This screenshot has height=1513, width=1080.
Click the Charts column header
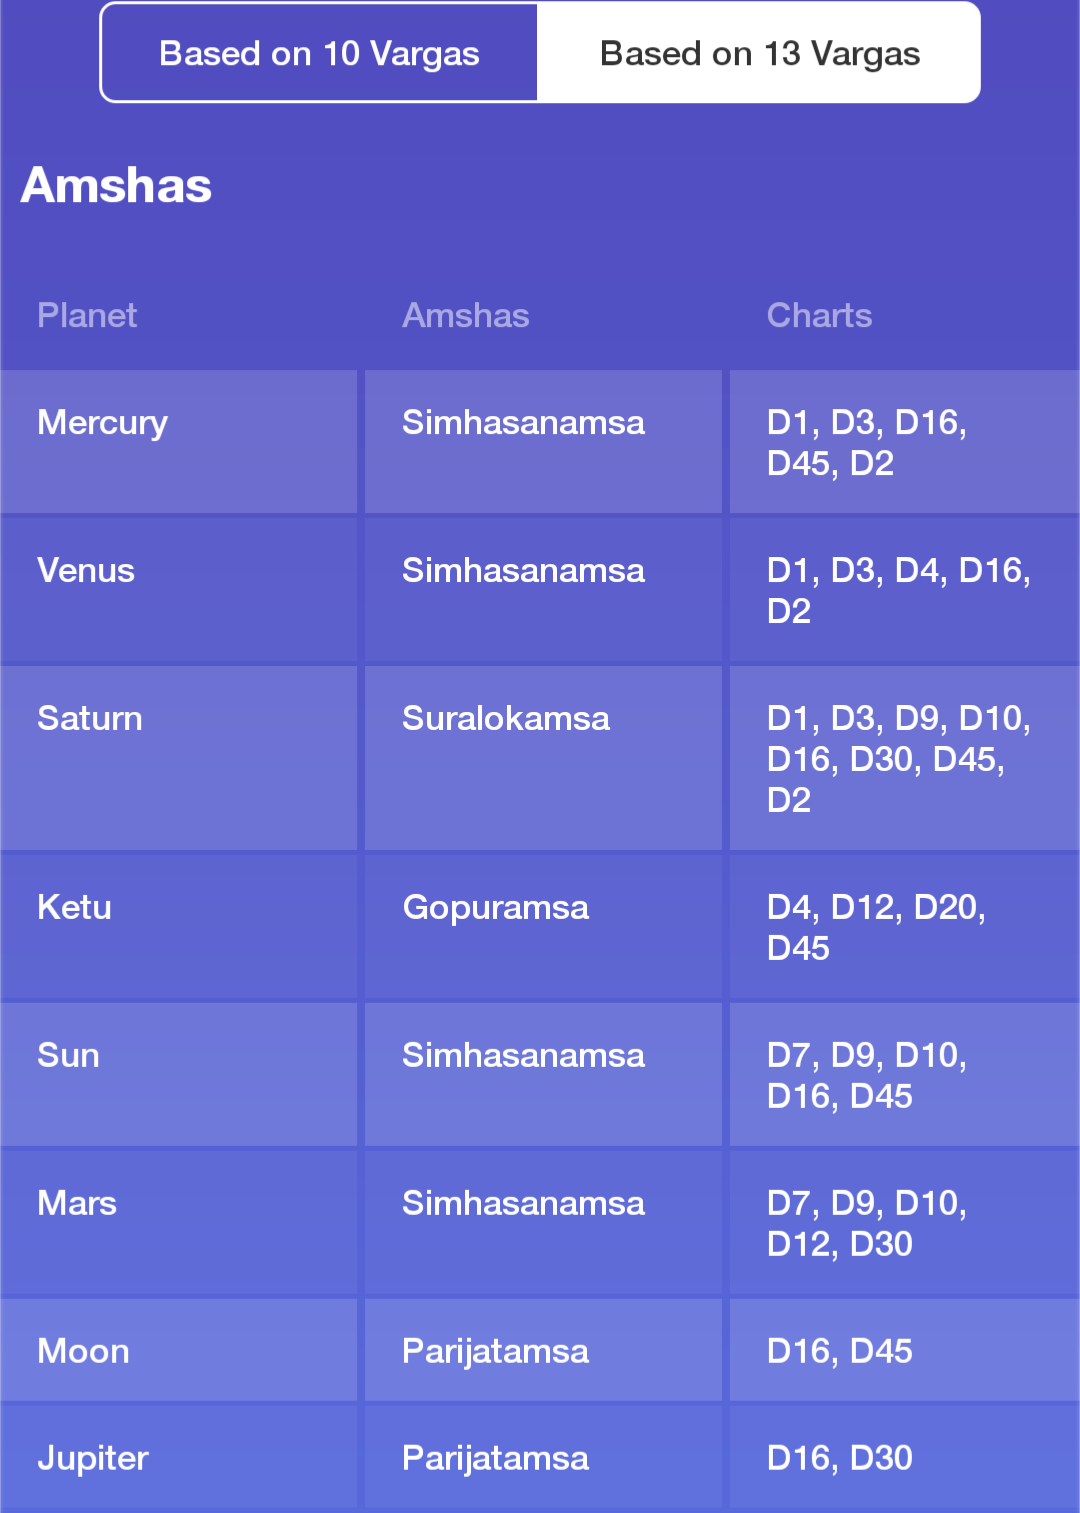click(x=819, y=315)
